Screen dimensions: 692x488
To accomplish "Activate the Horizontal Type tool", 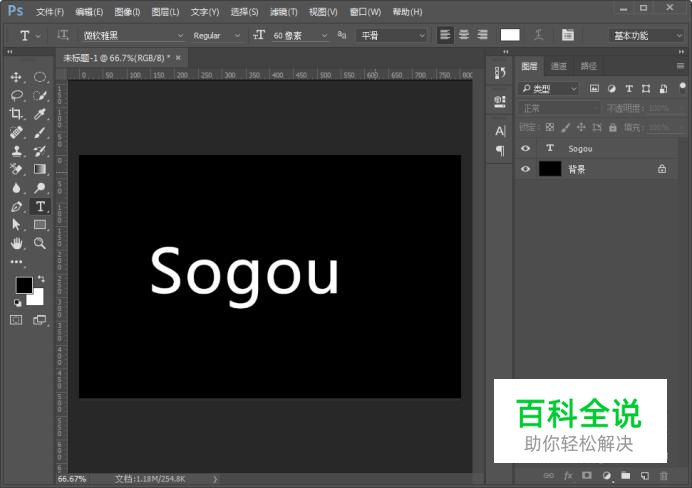I will pos(40,206).
